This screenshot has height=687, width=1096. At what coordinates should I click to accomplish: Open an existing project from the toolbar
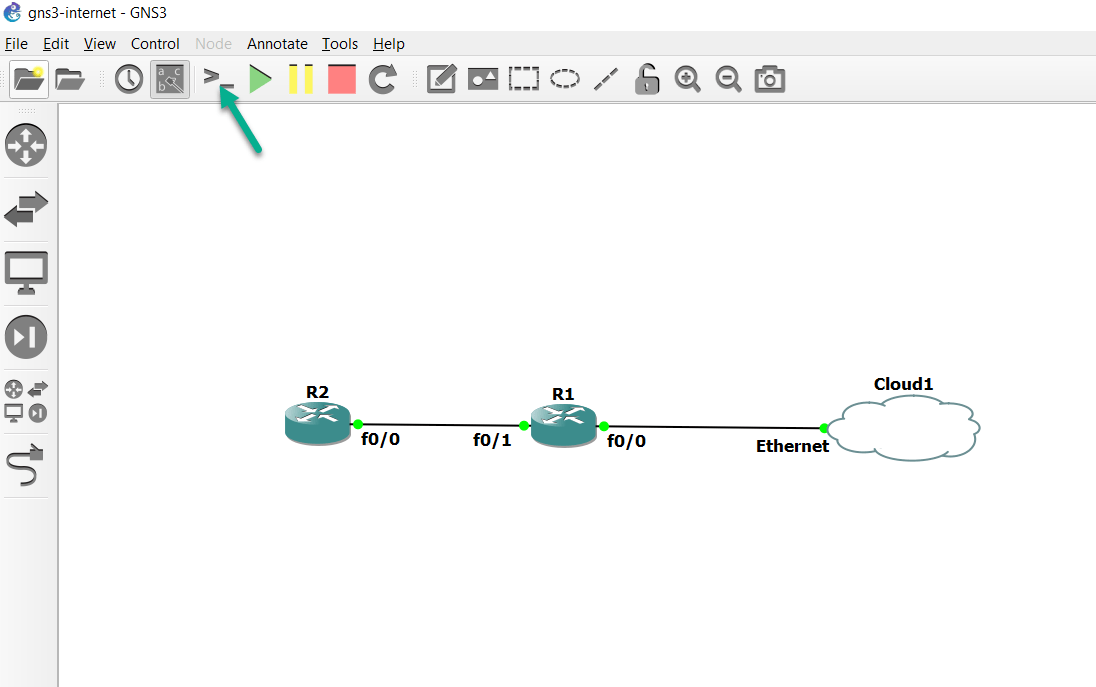[x=69, y=78]
